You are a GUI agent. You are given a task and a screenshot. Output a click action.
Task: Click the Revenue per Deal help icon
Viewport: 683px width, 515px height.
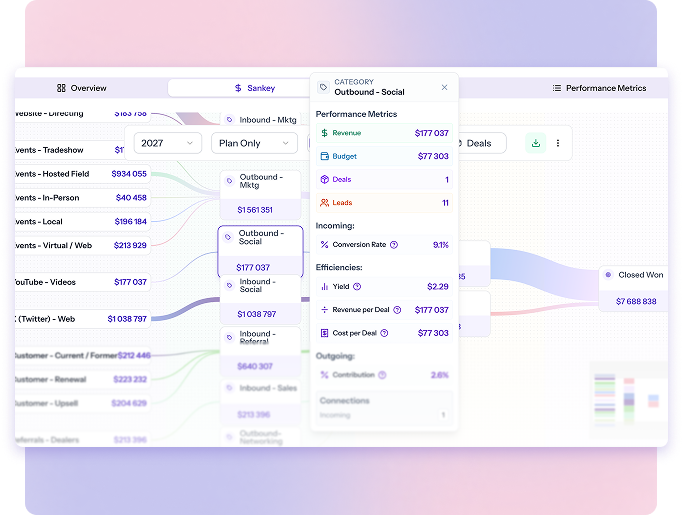point(398,310)
